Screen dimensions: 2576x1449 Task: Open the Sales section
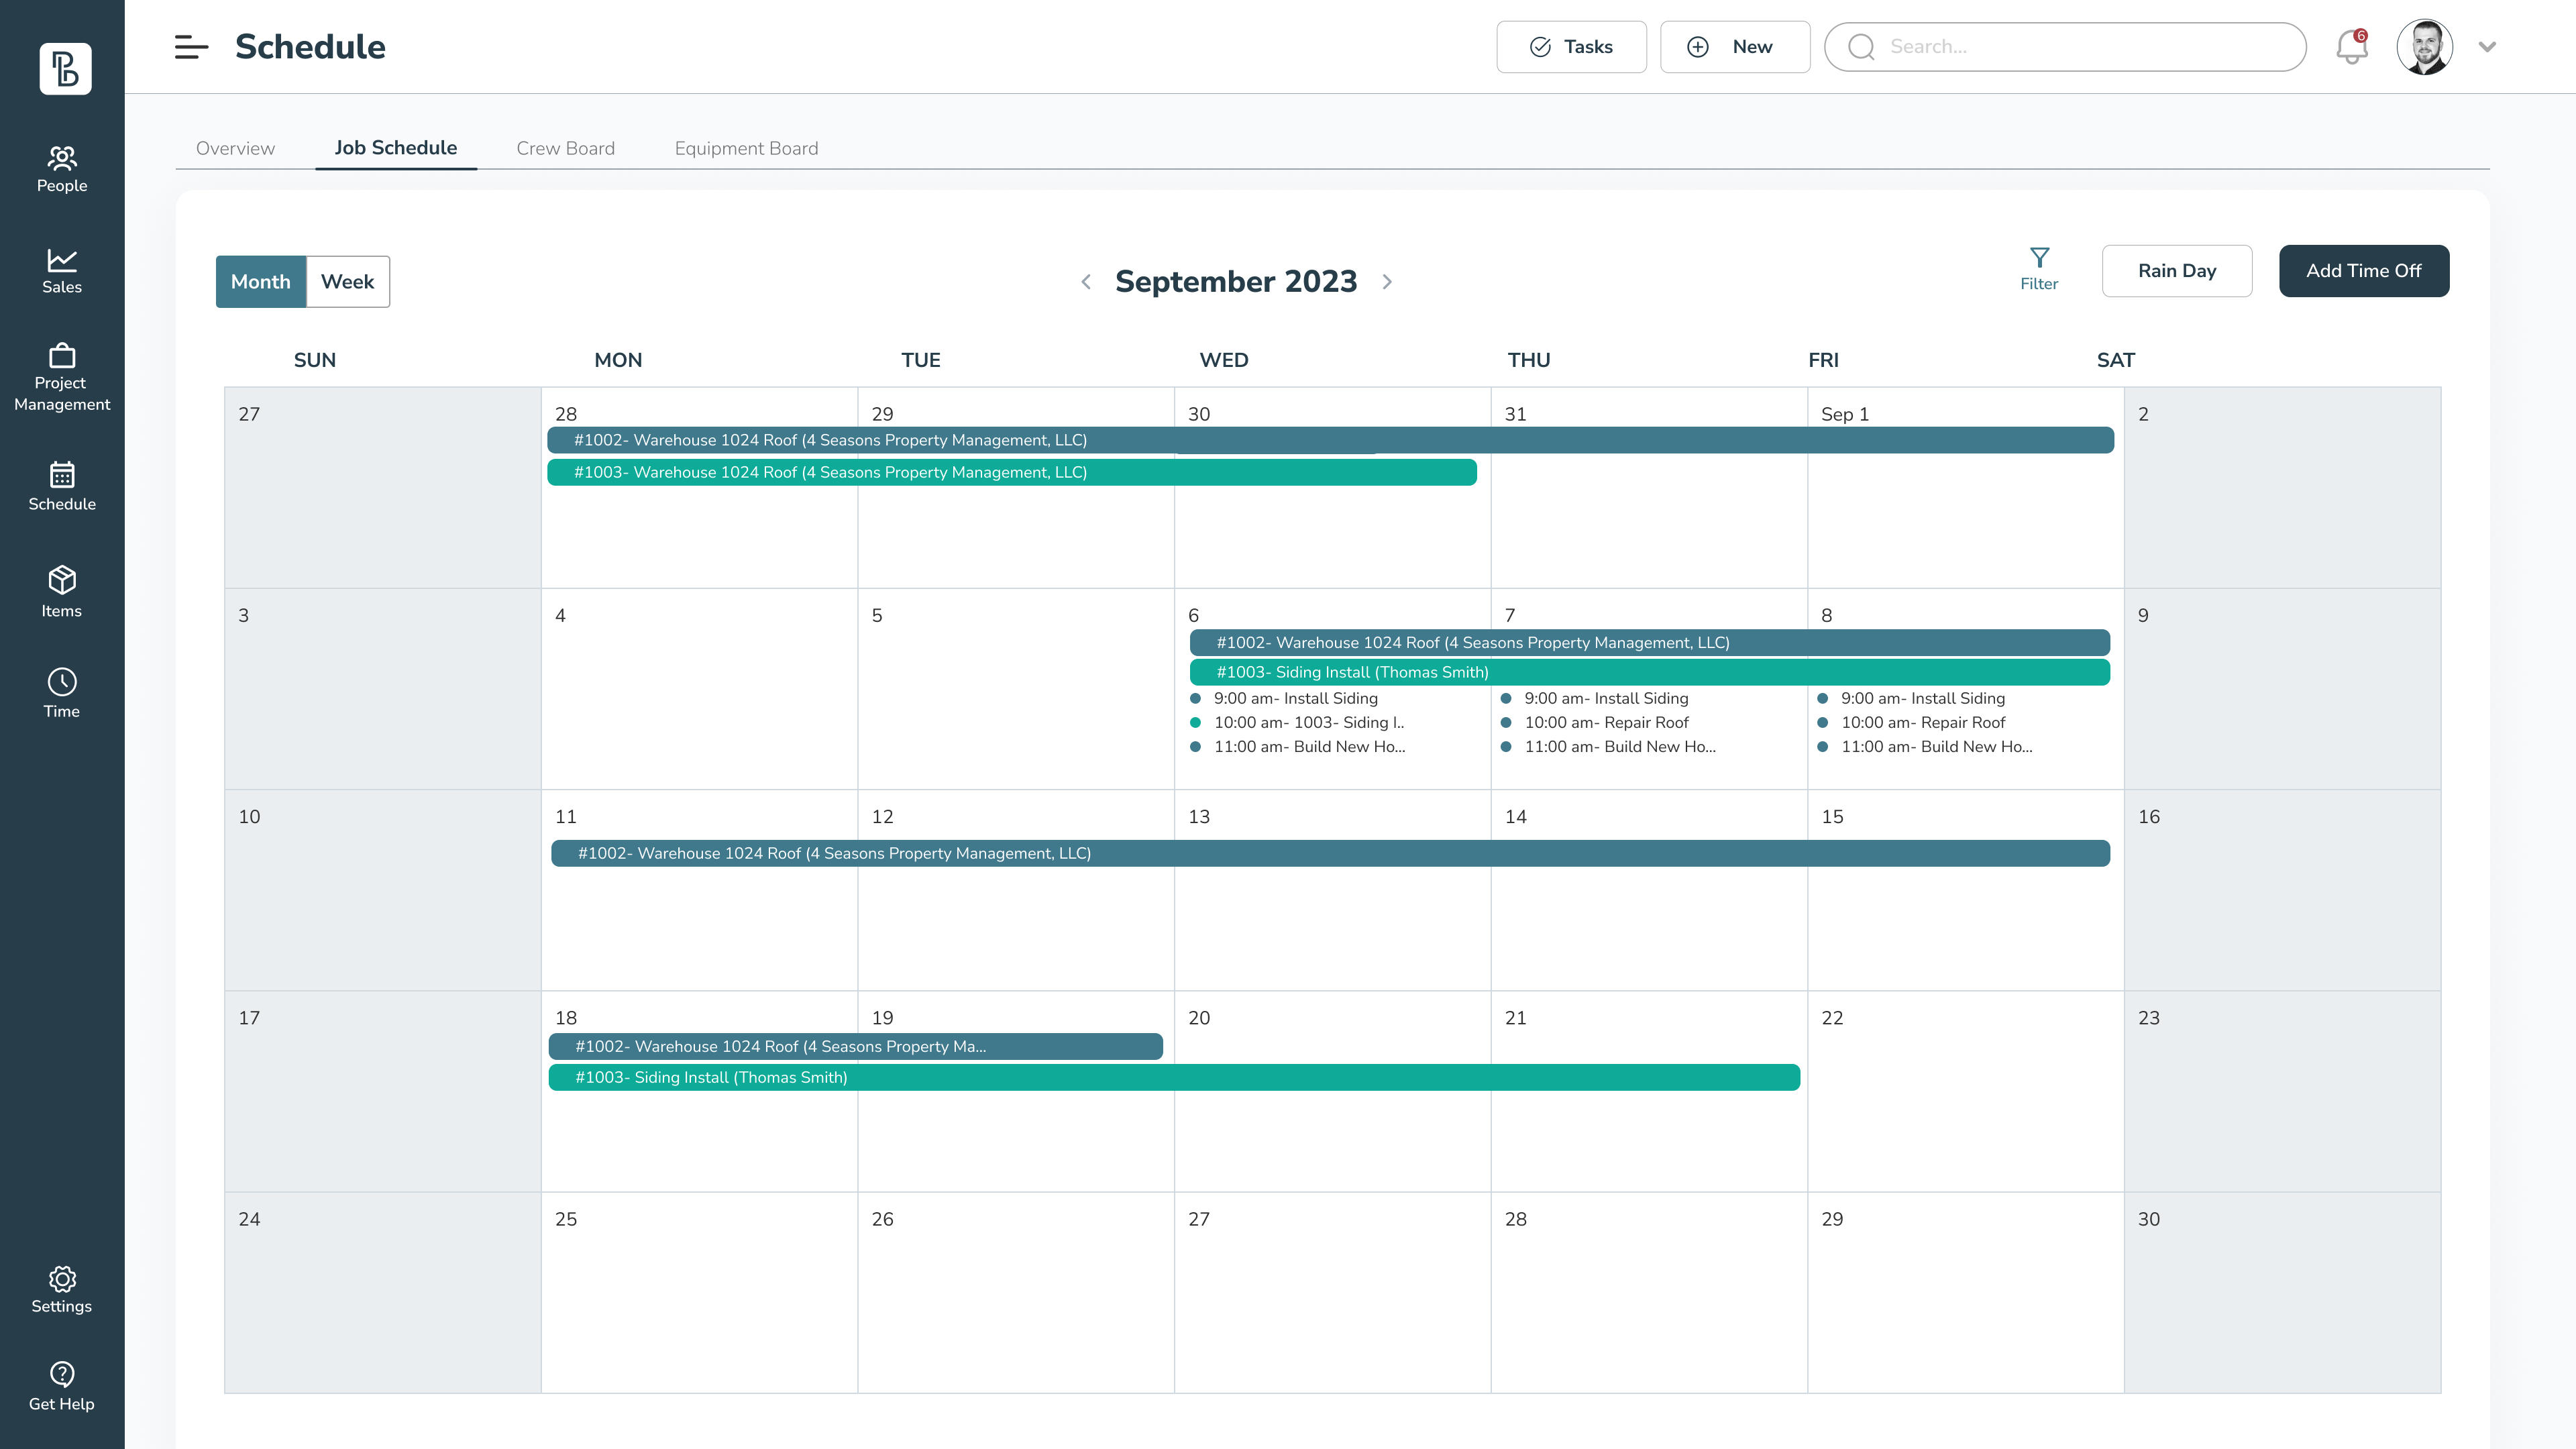pos(62,271)
